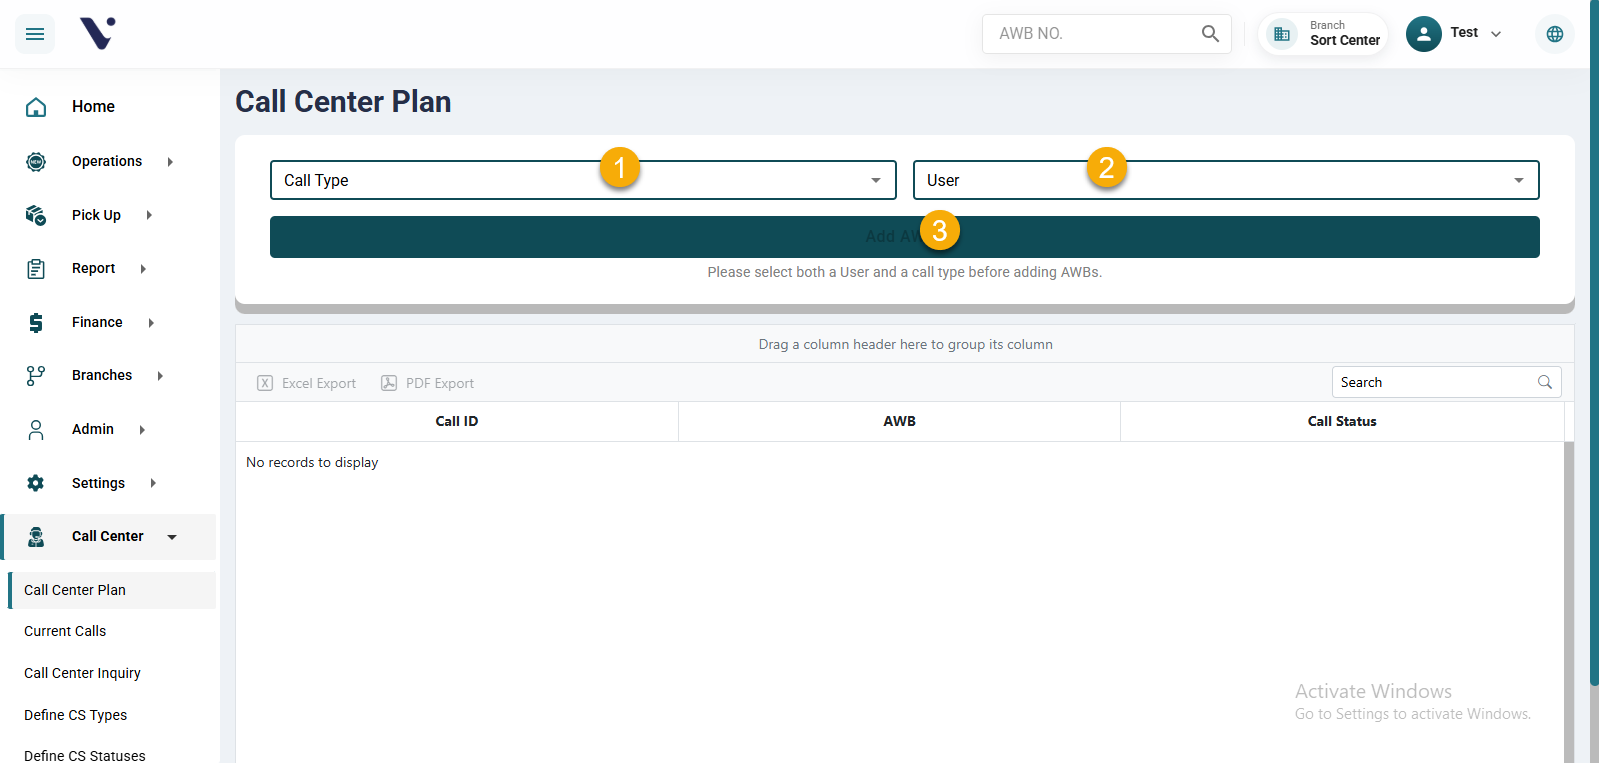Click the AWB search magnifier icon
Image resolution: width=1599 pixels, height=763 pixels.
[1210, 33]
